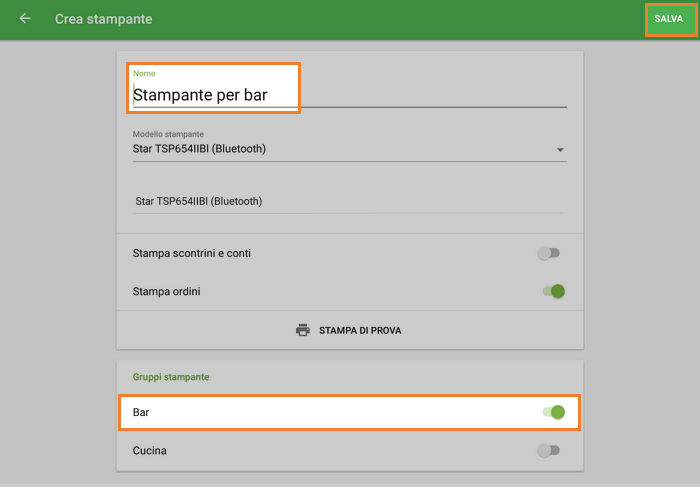Screen dimensions: 700x487
Task: Enable the Stampa scontrini e conti switch
Action: pos(549,253)
